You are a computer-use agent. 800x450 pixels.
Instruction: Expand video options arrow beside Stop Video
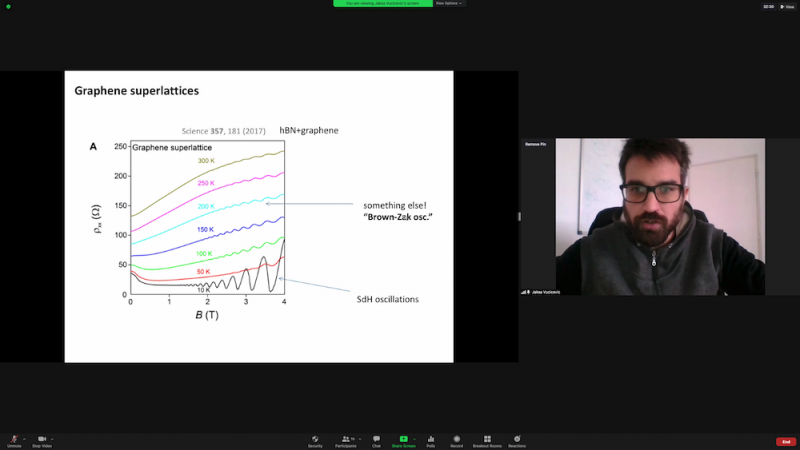(x=53, y=439)
